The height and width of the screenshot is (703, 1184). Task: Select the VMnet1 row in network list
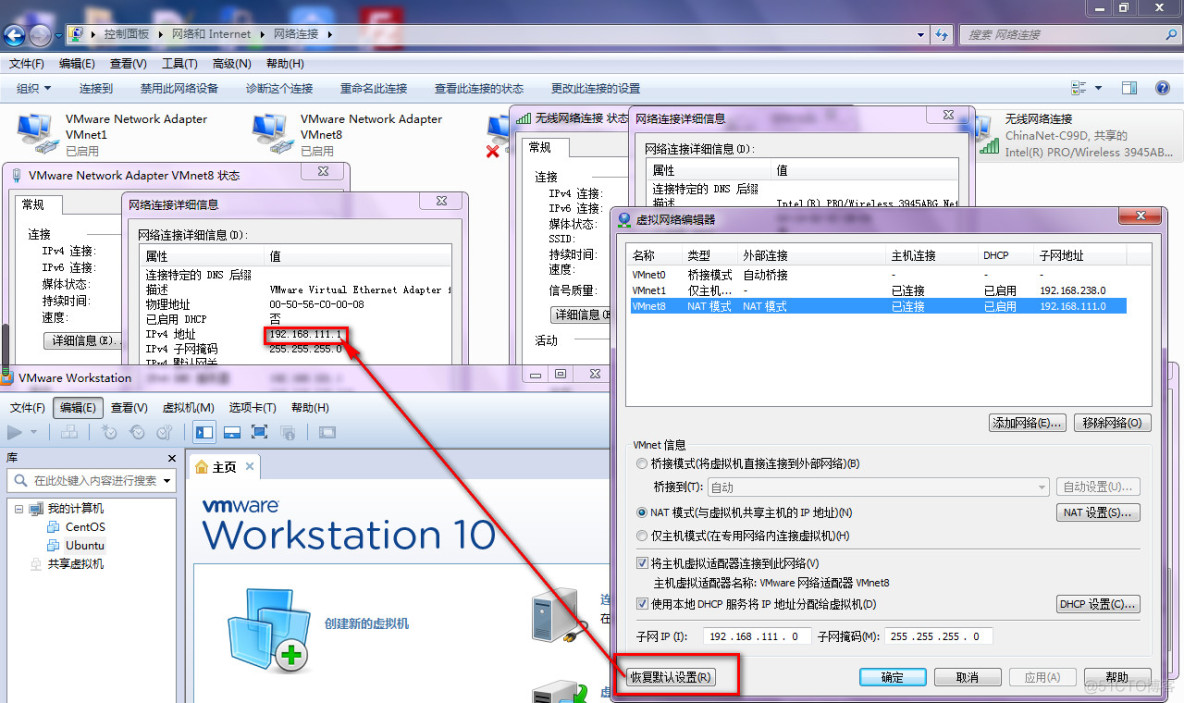tap(877, 291)
